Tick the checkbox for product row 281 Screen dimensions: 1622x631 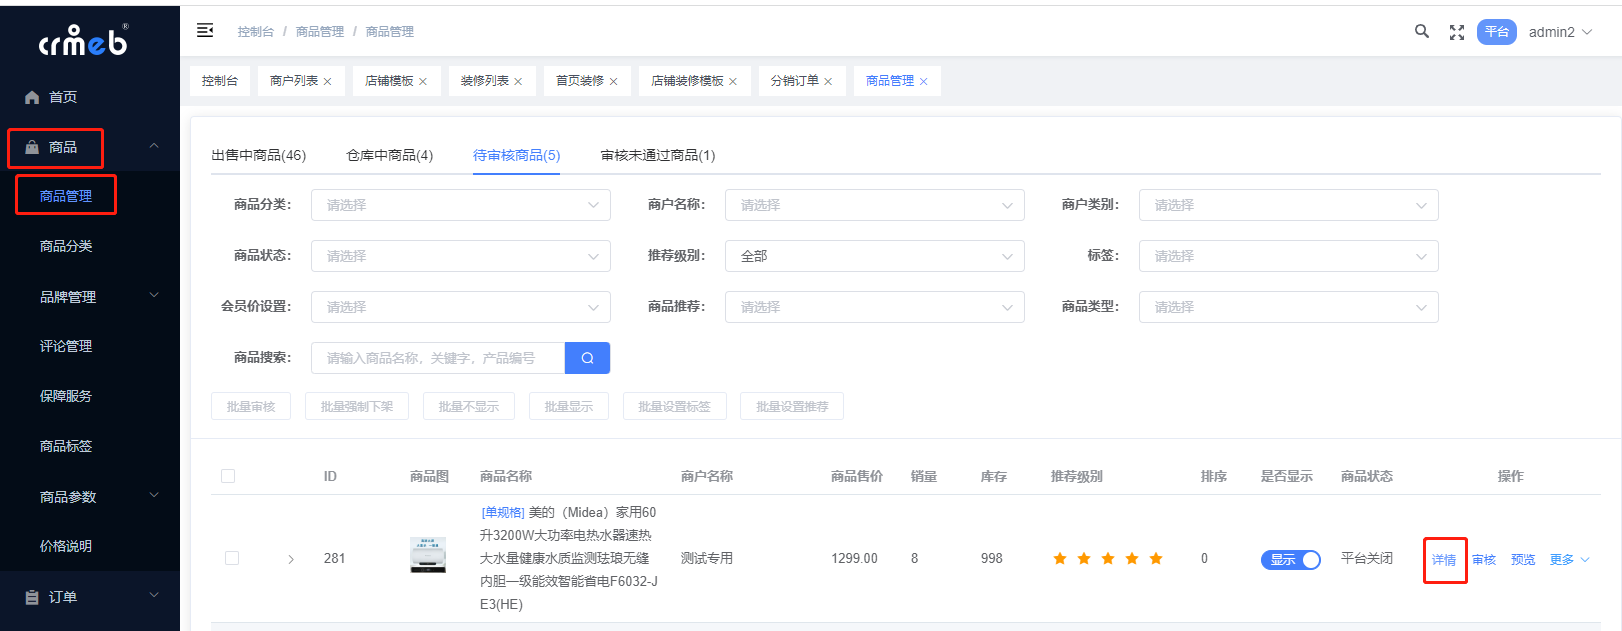(232, 558)
